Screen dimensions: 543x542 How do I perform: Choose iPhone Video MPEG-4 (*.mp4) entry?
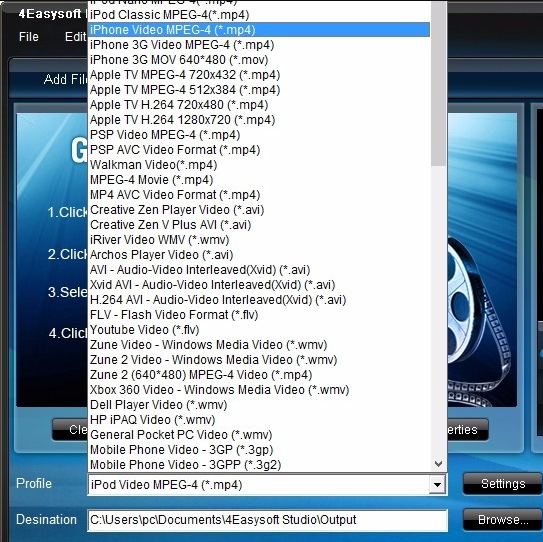(x=259, y=30)
